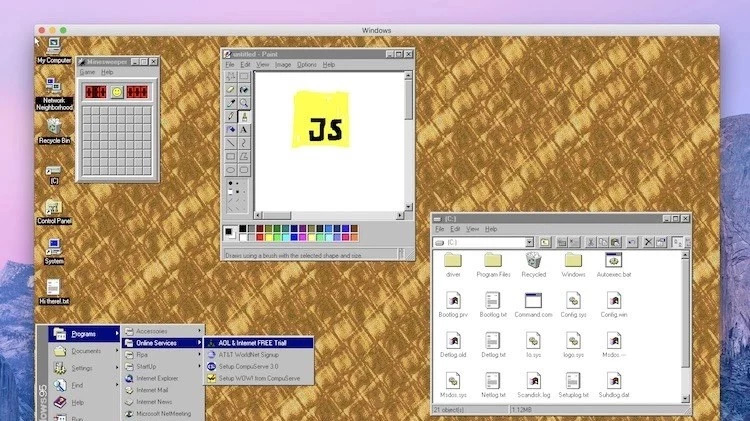Click the macOS green zoom window button
This screenshot has height=421, width=750.
(x=63, y=30)
